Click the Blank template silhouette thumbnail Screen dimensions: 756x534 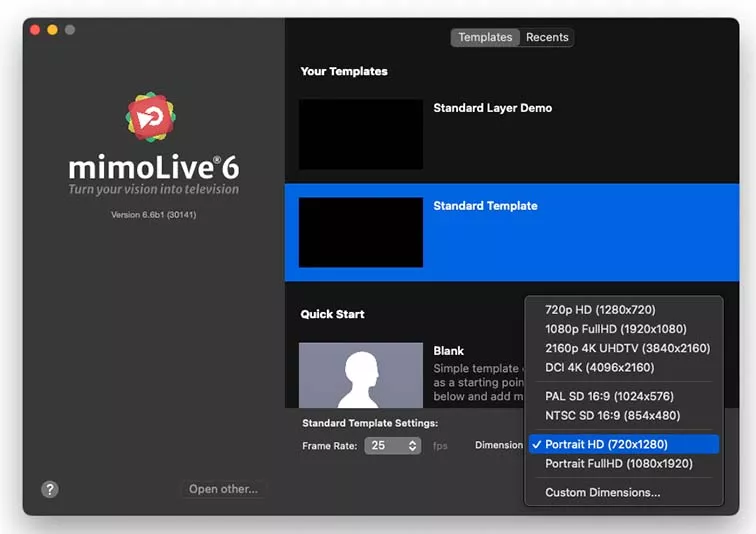[361, 375]
